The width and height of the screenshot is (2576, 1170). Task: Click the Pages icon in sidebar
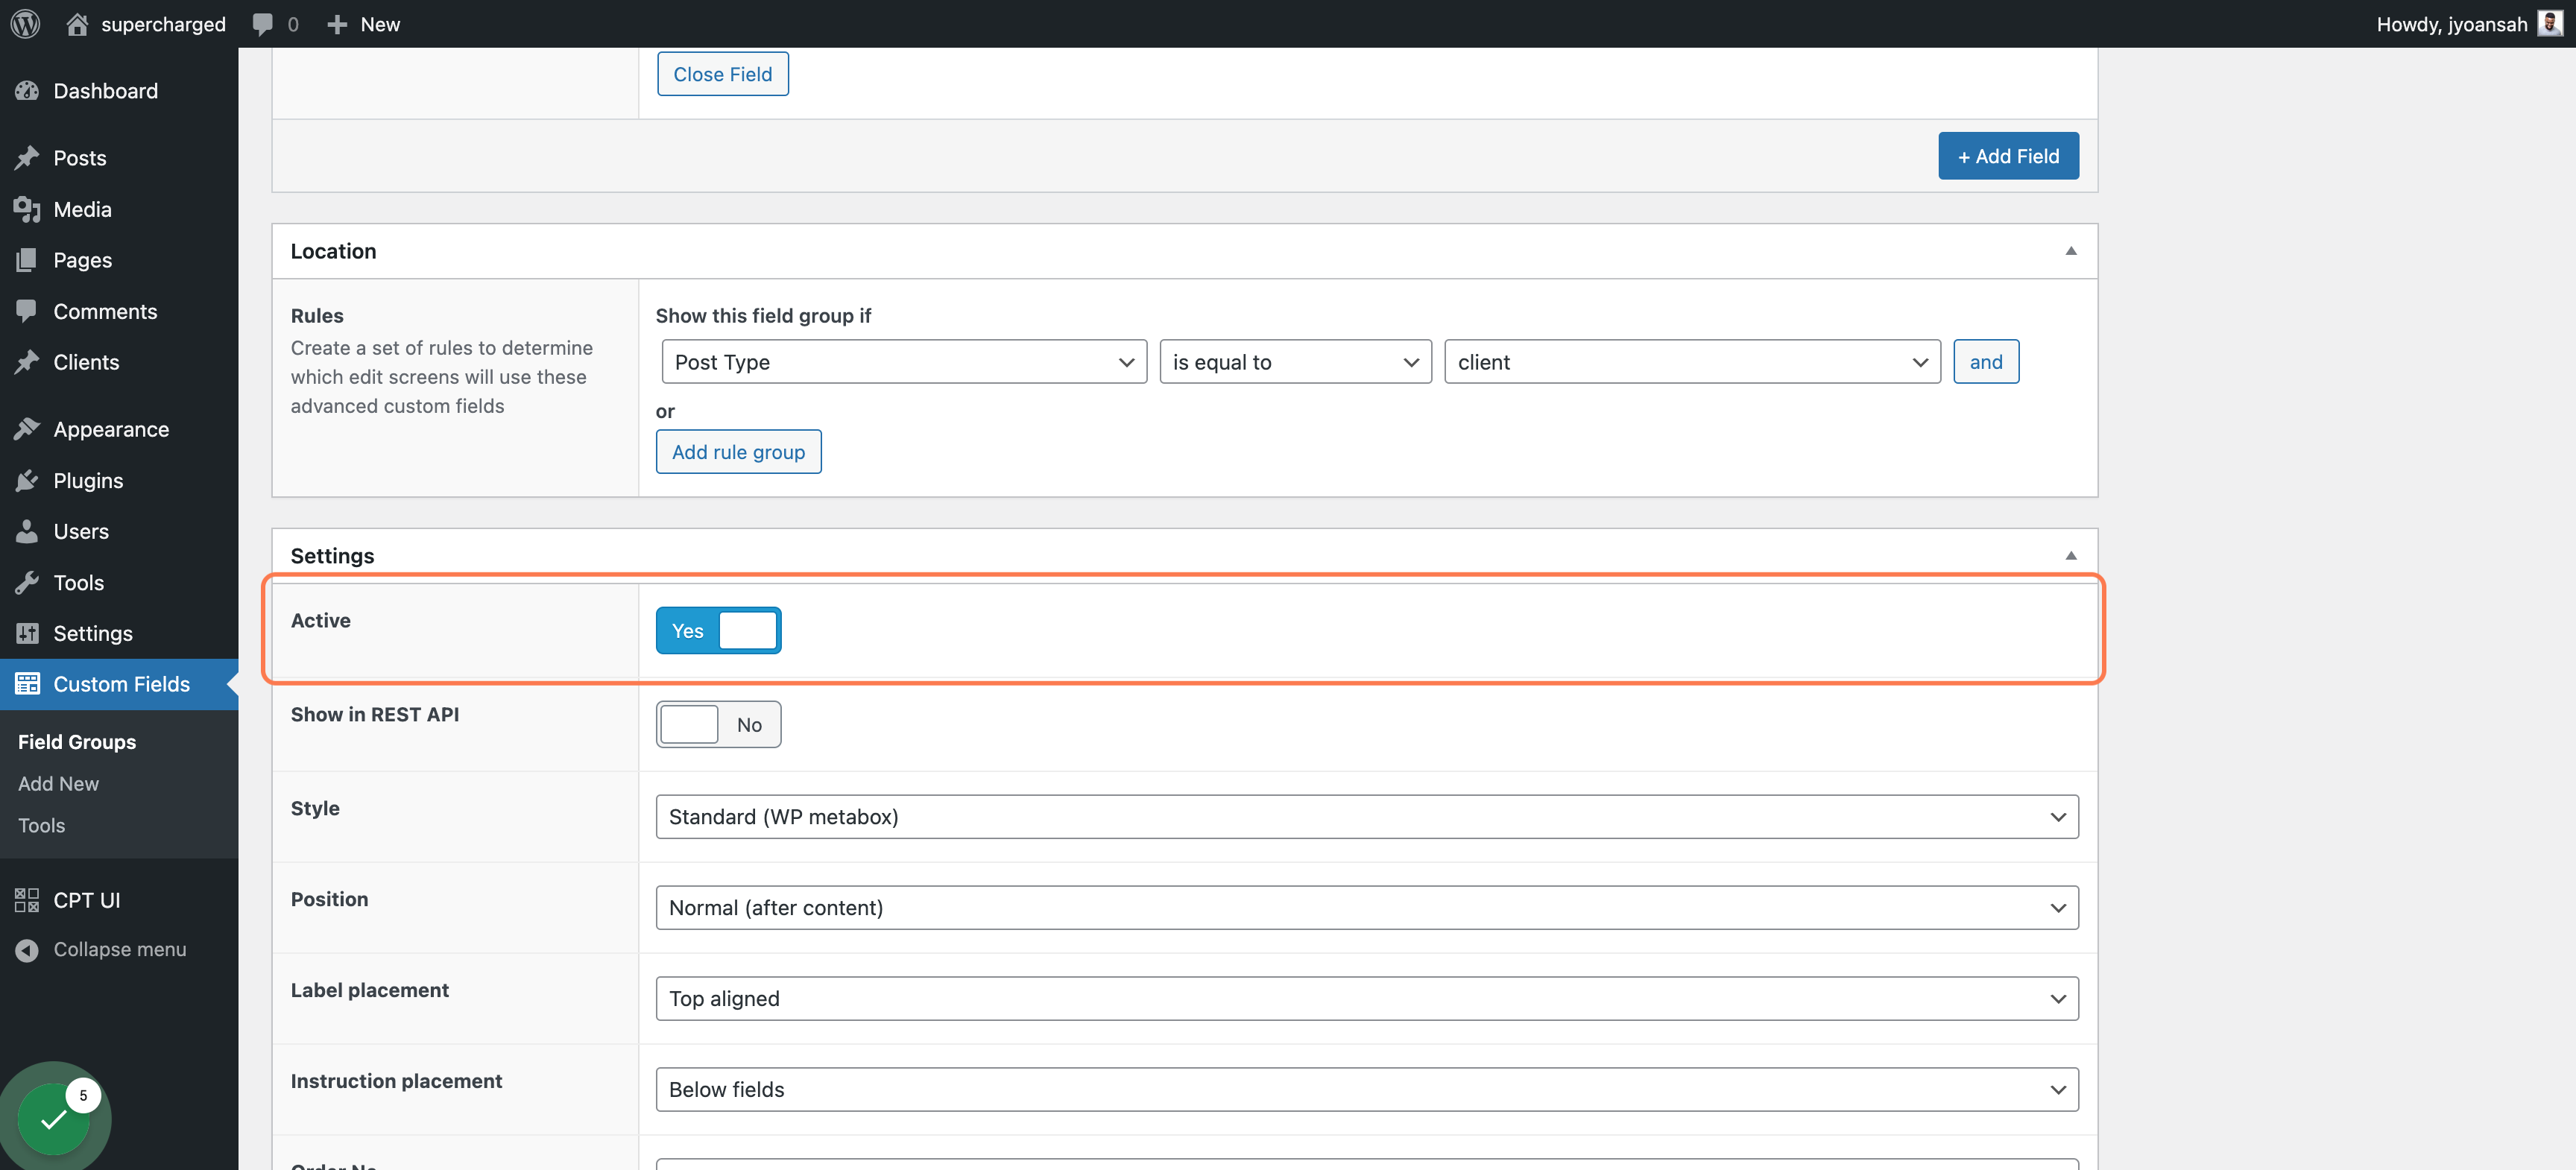tap(27, 260)
